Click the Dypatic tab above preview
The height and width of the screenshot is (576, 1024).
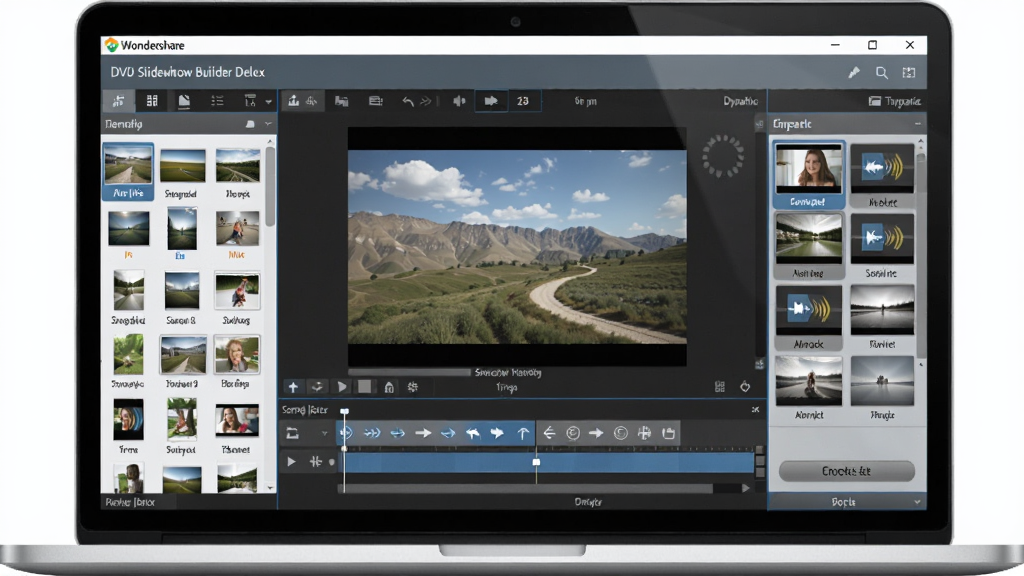740,101
